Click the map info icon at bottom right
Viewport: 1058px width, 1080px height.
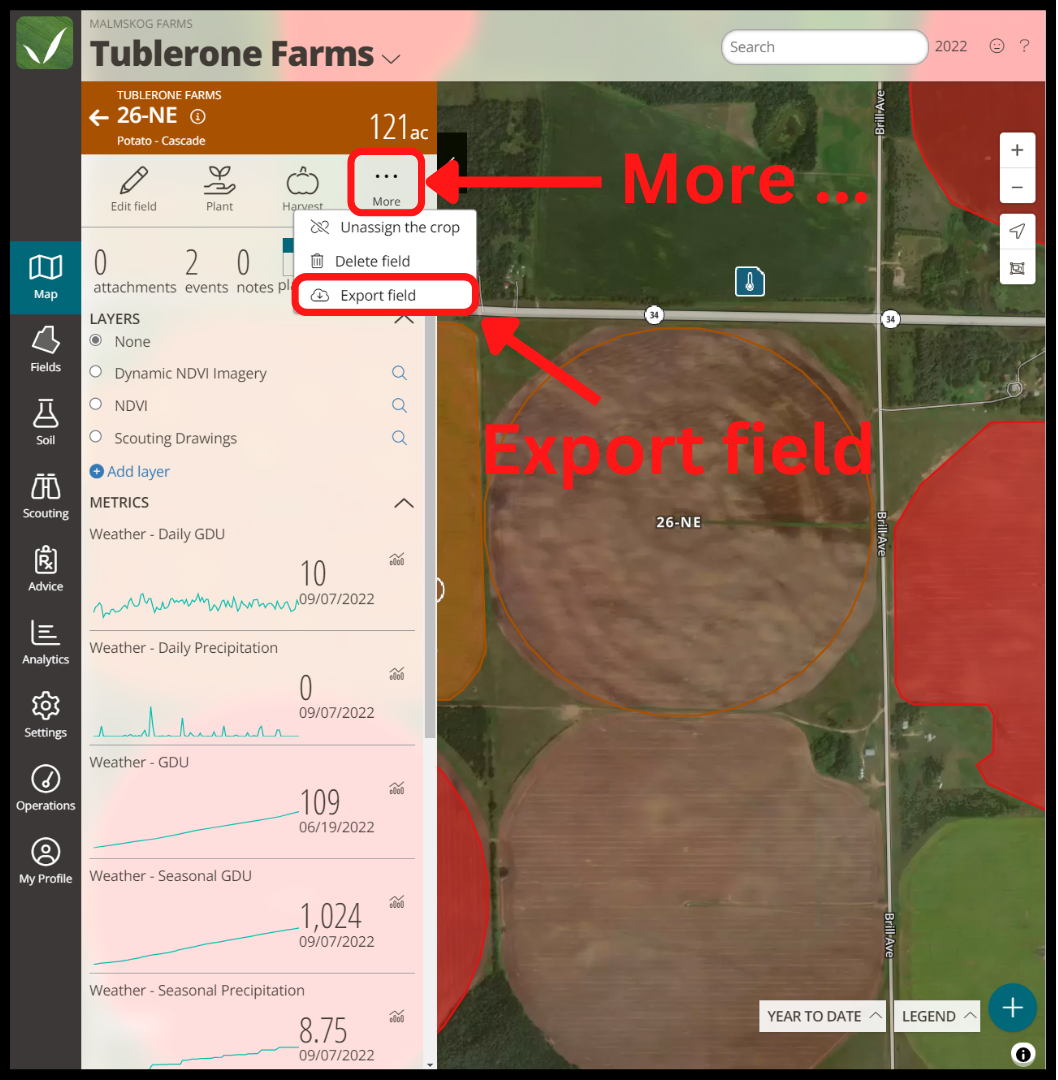point(1023,1054)
